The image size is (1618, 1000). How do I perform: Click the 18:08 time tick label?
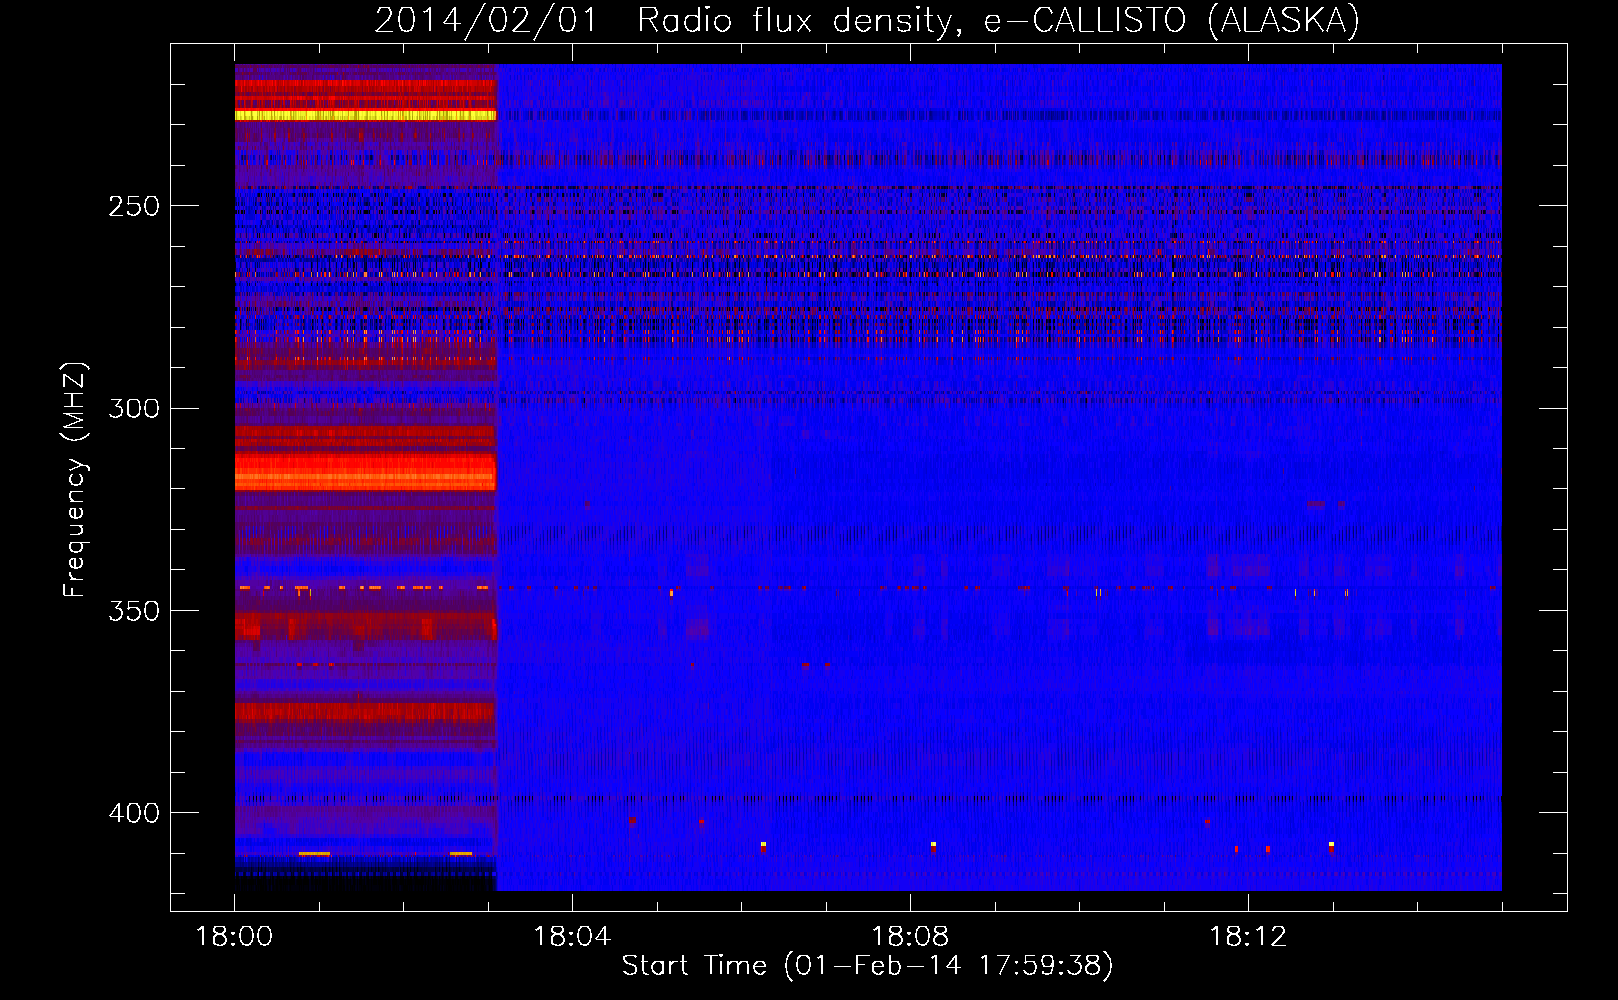[910, 937]
